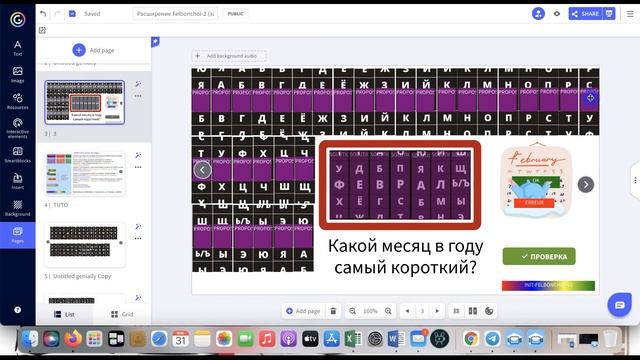Switch pages panel to List view

coord(64,314)
